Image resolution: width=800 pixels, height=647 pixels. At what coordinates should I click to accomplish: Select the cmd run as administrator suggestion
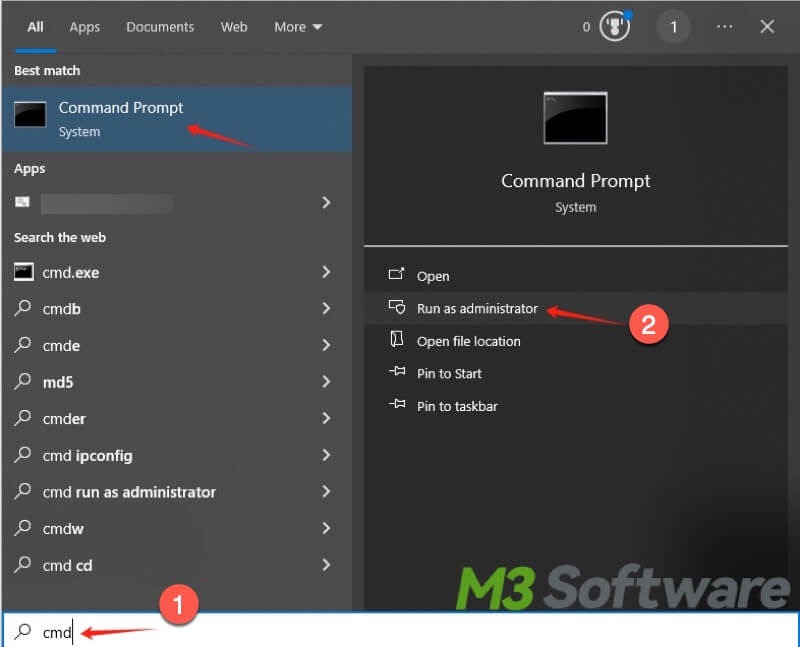pos(129,492)
